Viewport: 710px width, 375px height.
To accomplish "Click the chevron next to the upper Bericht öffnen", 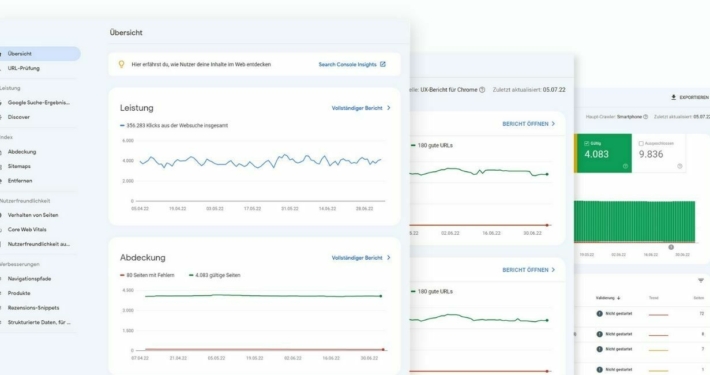I will click(x=553, y=124).
